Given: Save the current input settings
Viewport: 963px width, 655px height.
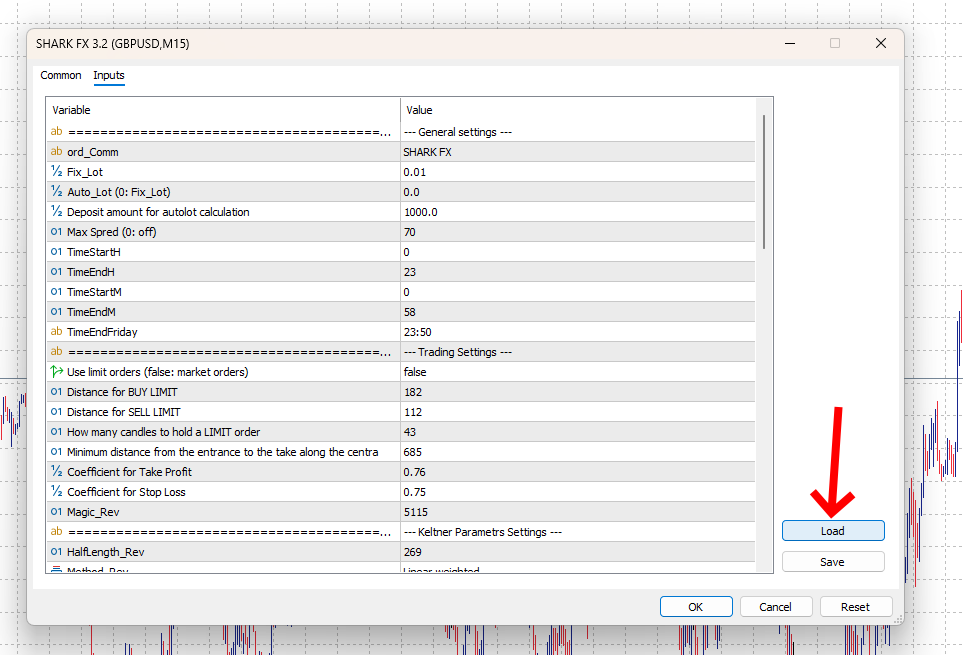Looking at the screenshot, I should pyautogui.click(x=833, y=562).
